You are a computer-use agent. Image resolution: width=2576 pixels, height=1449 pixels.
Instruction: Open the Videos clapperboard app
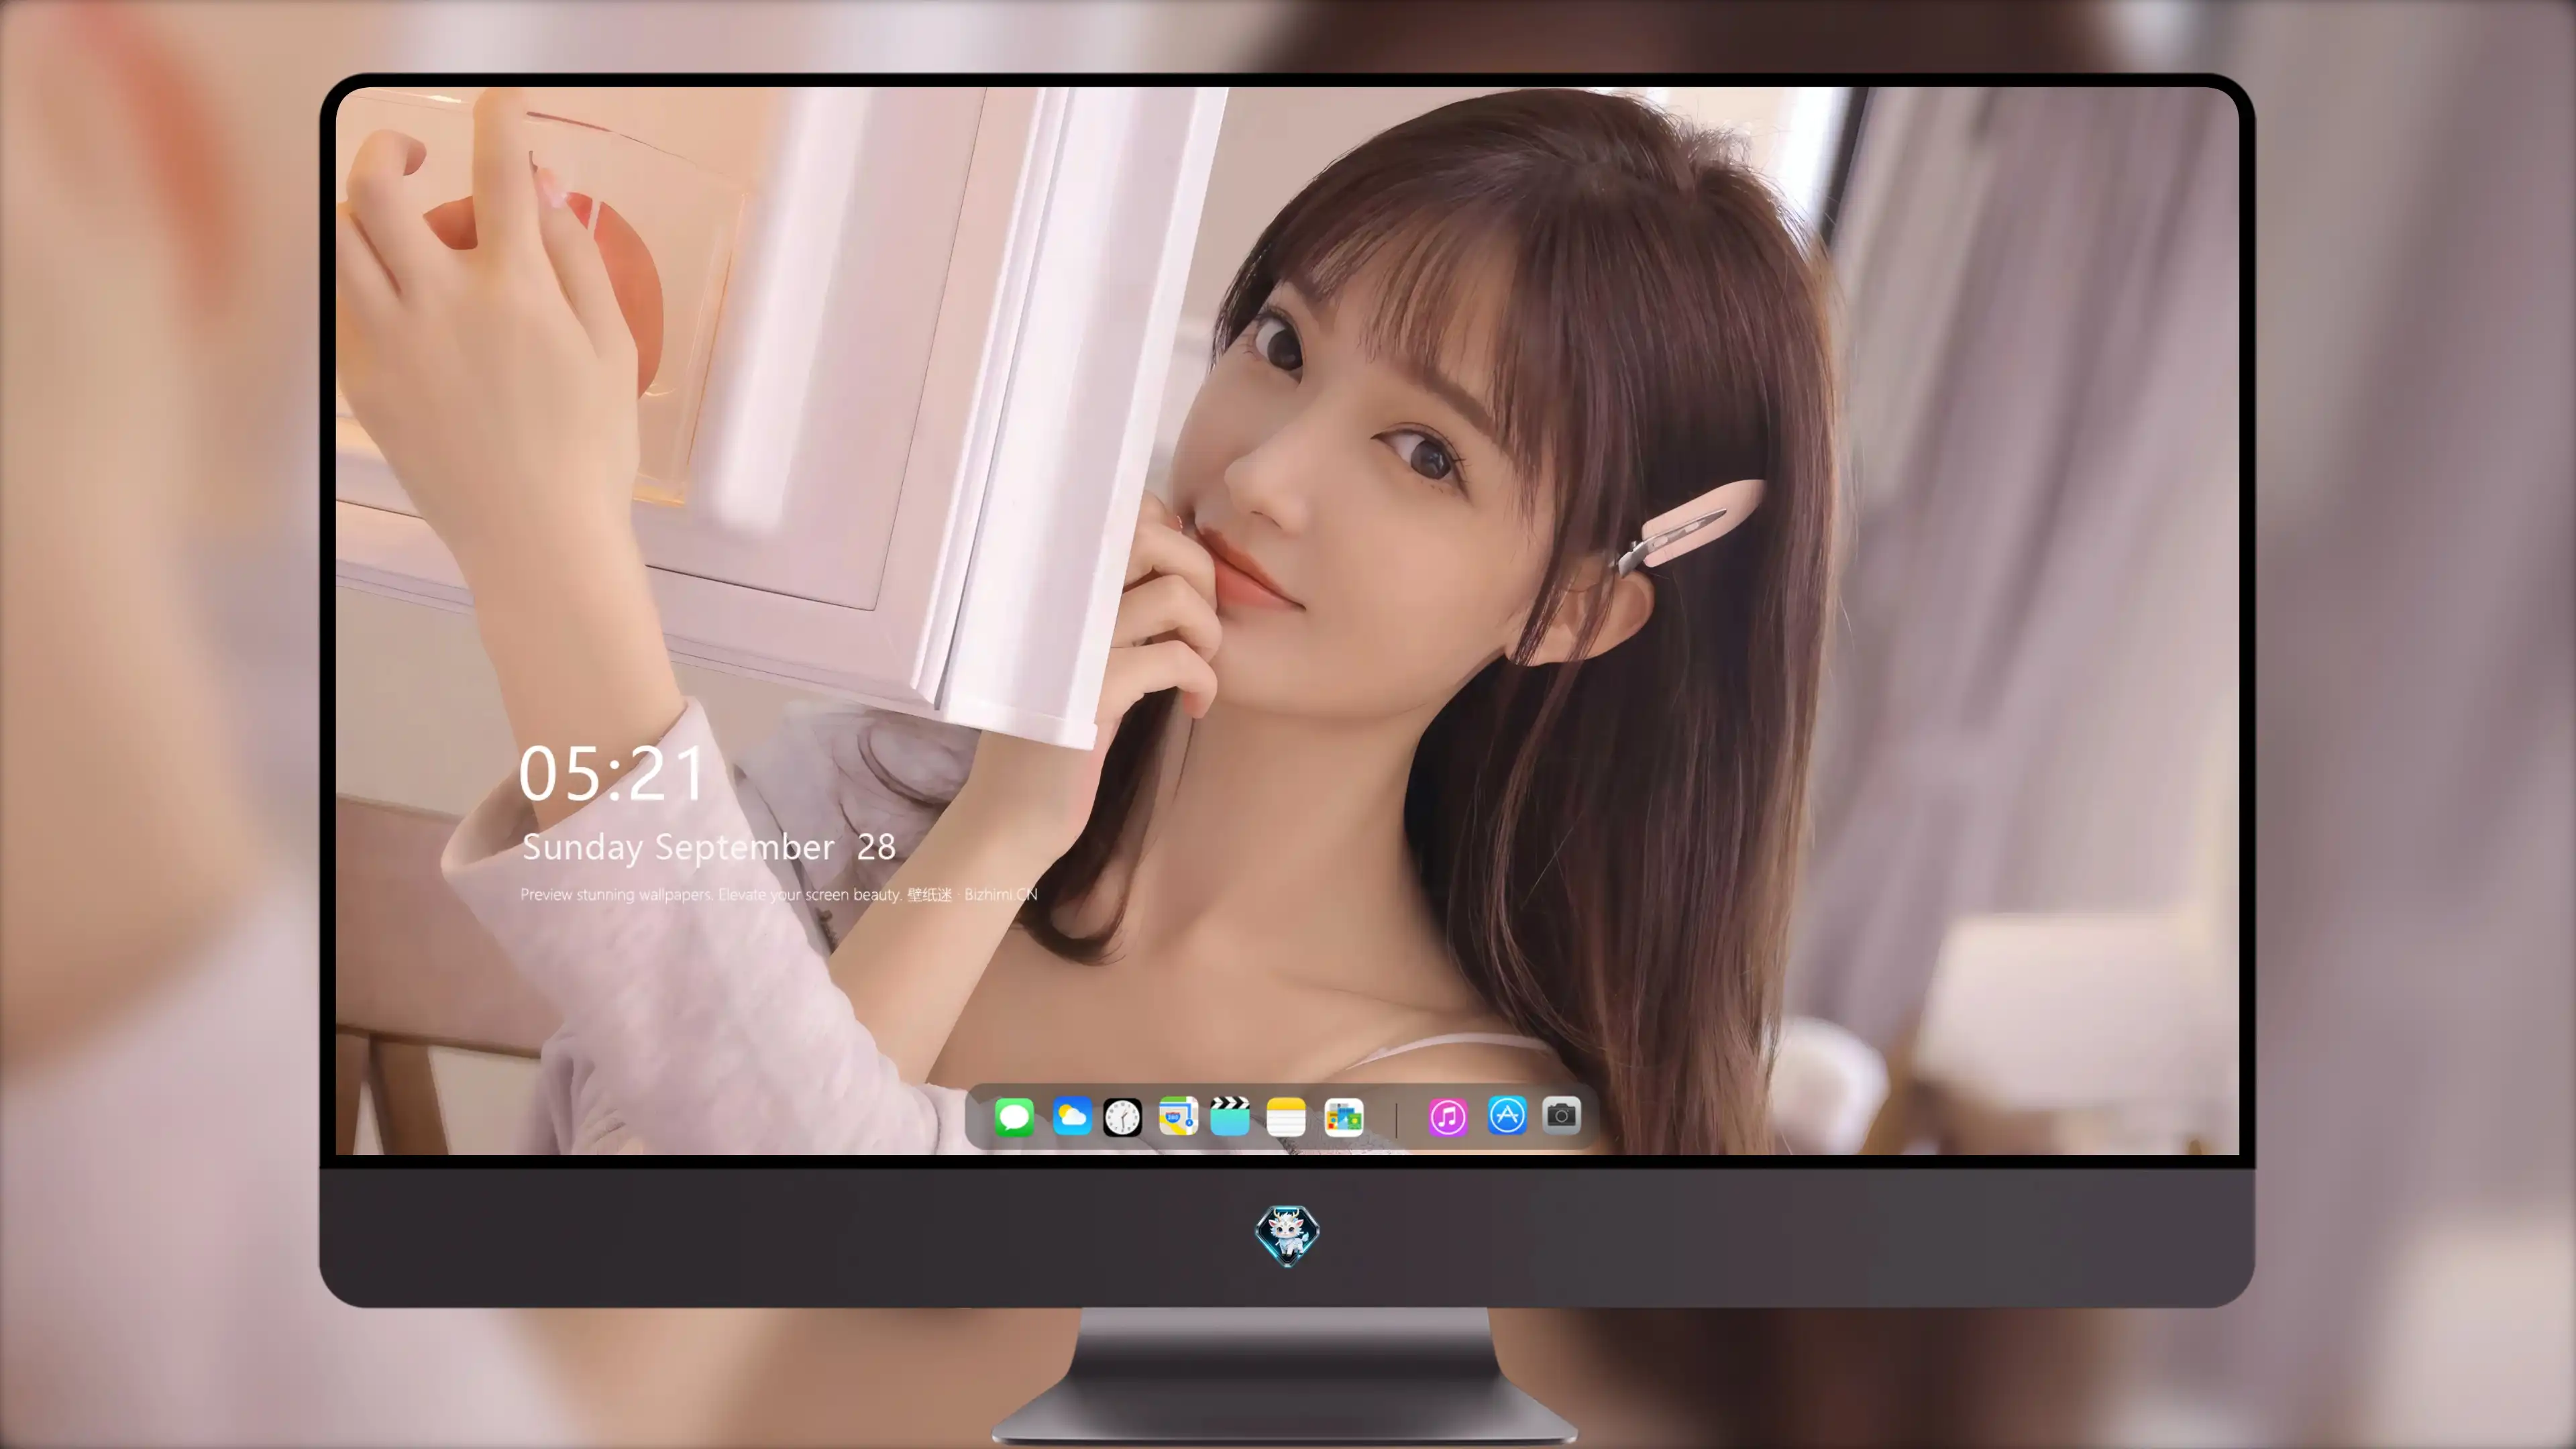(x=1230, y=1116)
